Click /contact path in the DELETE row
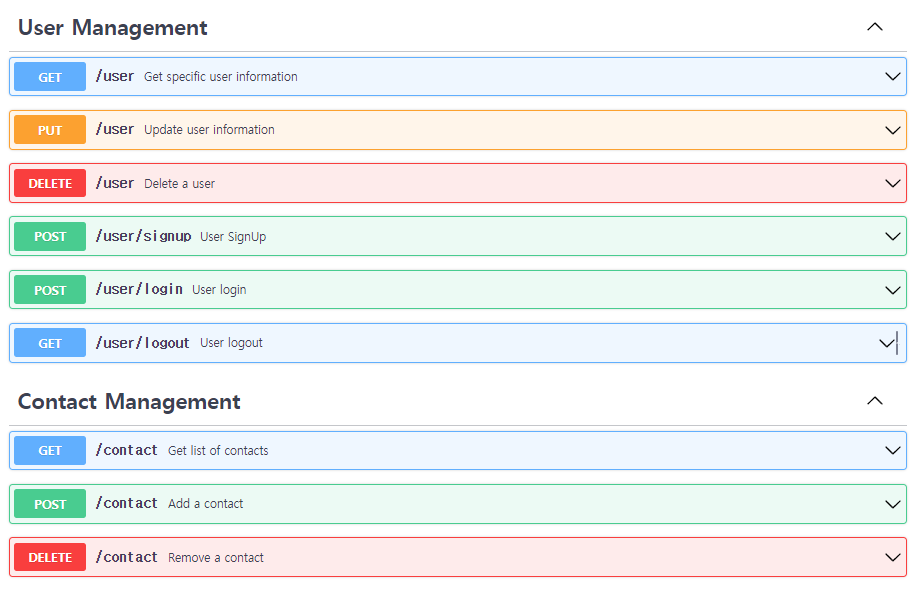Viewport: 920px width, 595px height. tap(127, 557)
